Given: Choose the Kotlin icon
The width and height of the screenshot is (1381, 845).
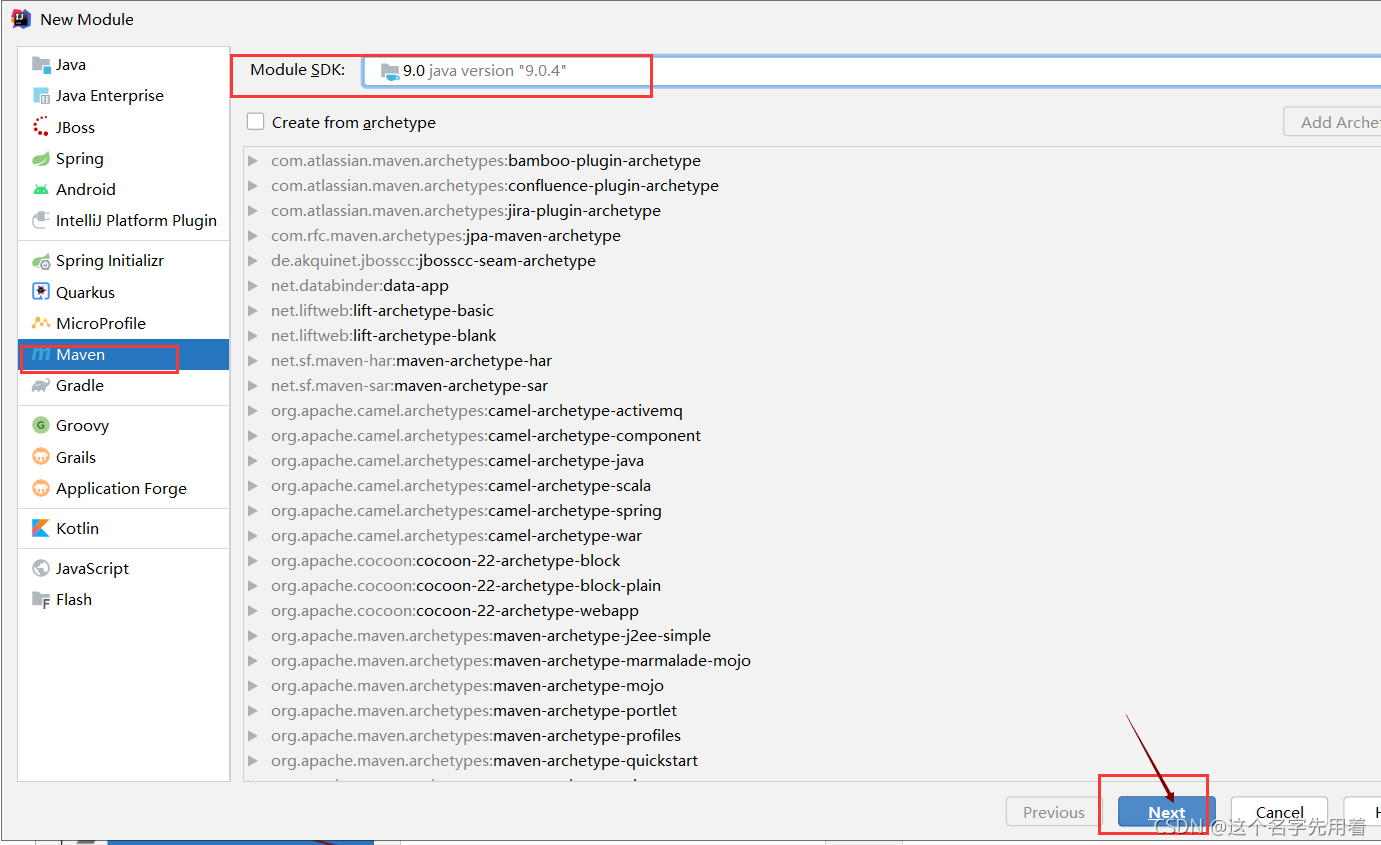Looking at the screenshot, I should pos(41,528).
